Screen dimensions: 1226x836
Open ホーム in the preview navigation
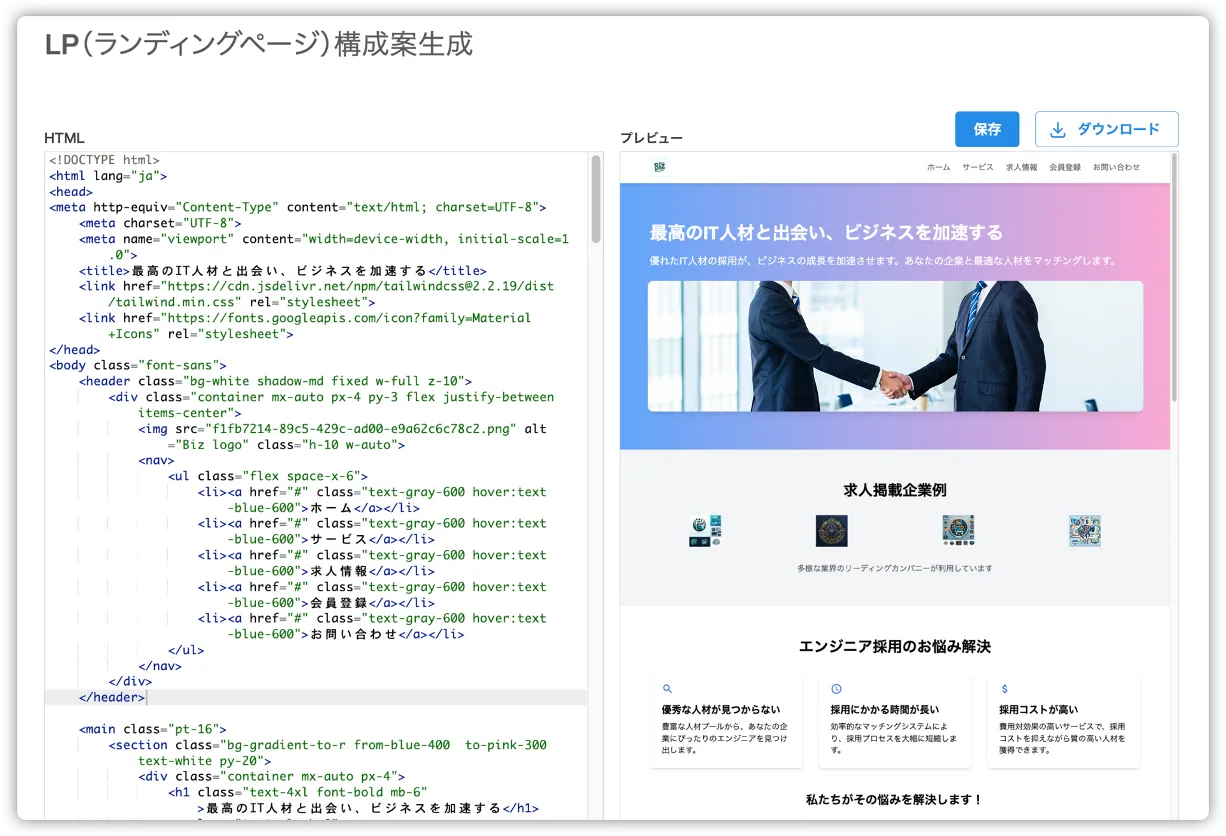(938, 167)
